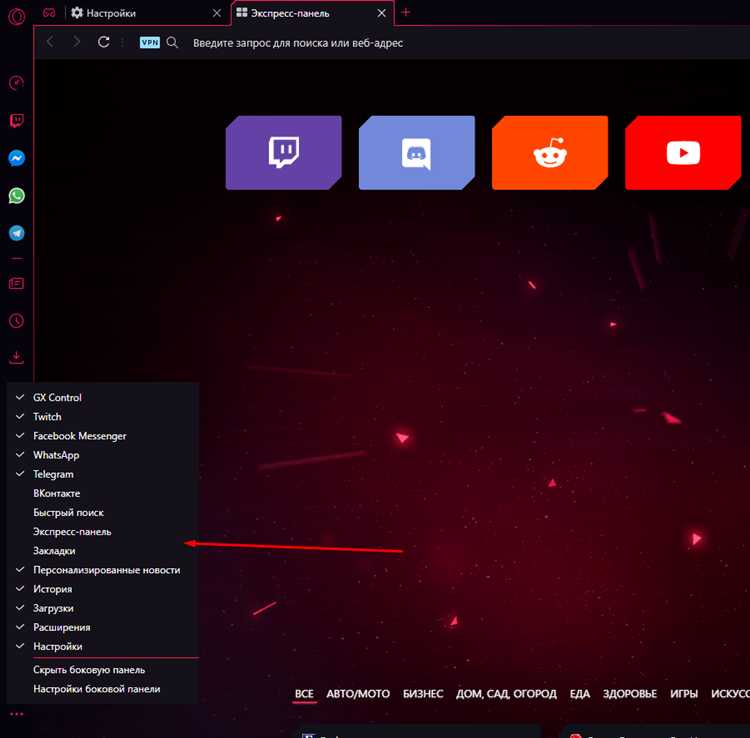Viewport: 750px width, 738px height.
Task: Click the three-dots sidebar options icon
Action: click(x=16, y=714)
